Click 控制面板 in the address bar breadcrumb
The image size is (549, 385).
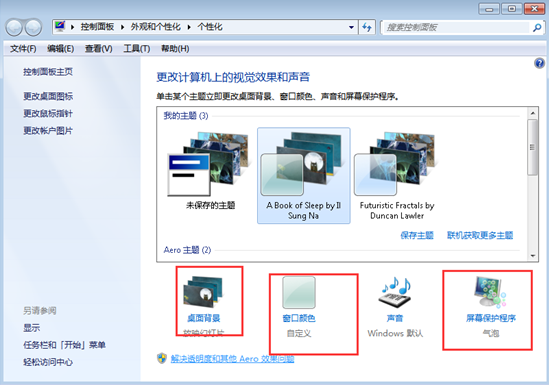point(97,27)
